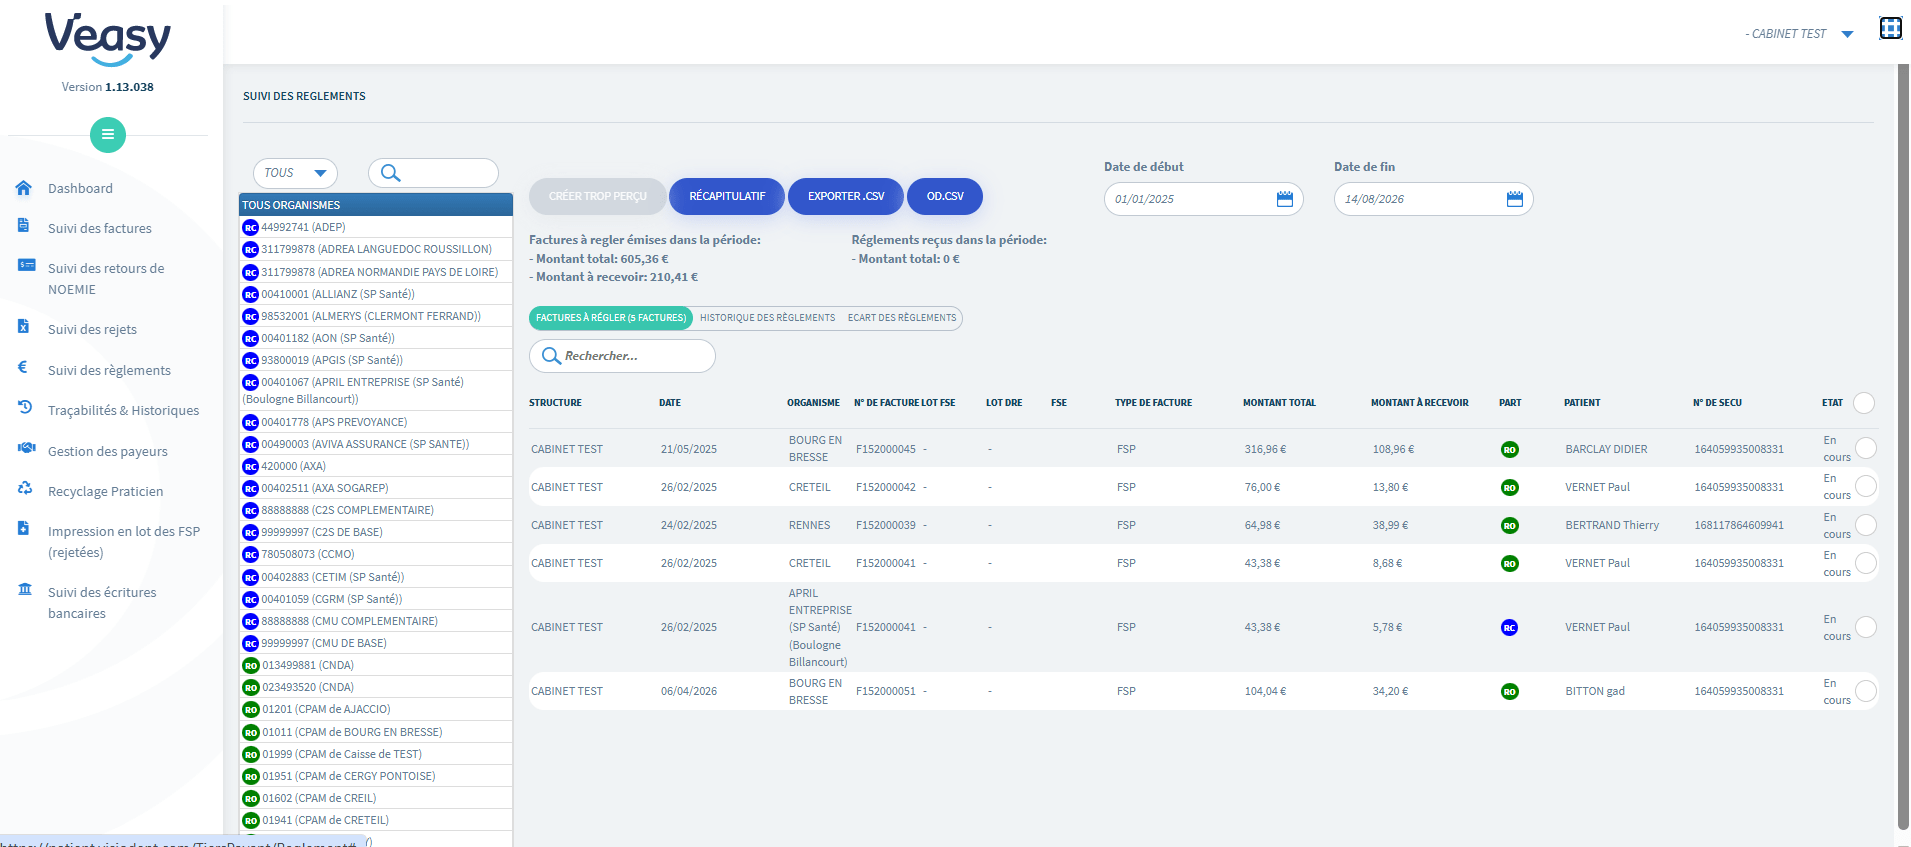Click the Recyclage Praticien recycle icon
Image resolution: width=1911 pixels, height=847 pixels.
click(x=25, y=489)
